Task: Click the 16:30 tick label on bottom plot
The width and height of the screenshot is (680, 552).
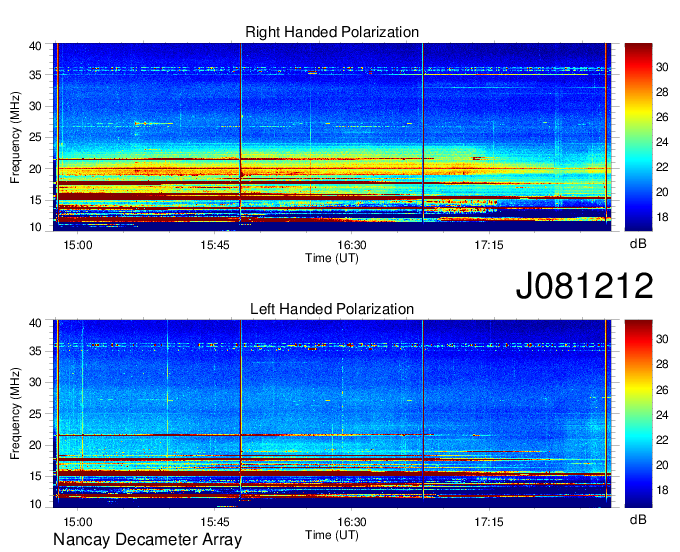Action: point(352,522)
